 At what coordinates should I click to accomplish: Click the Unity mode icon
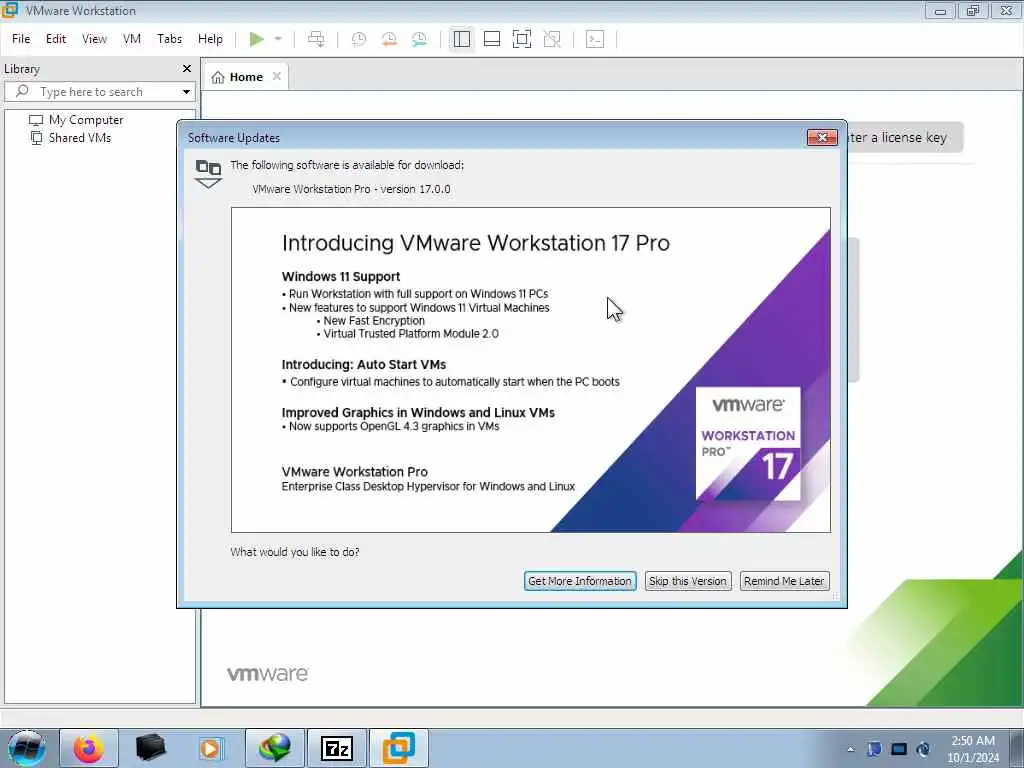(552, 39)
